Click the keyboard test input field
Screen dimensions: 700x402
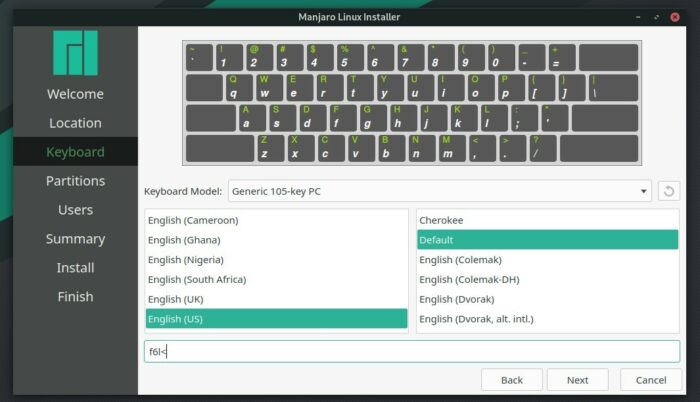click(412, 352)
